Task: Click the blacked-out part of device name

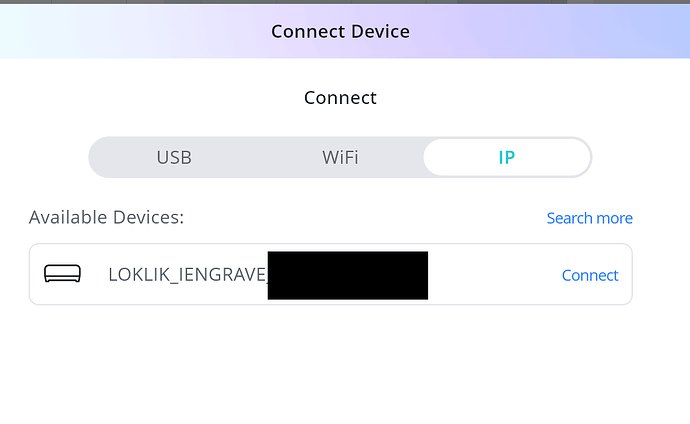Action: pos(348,275)
